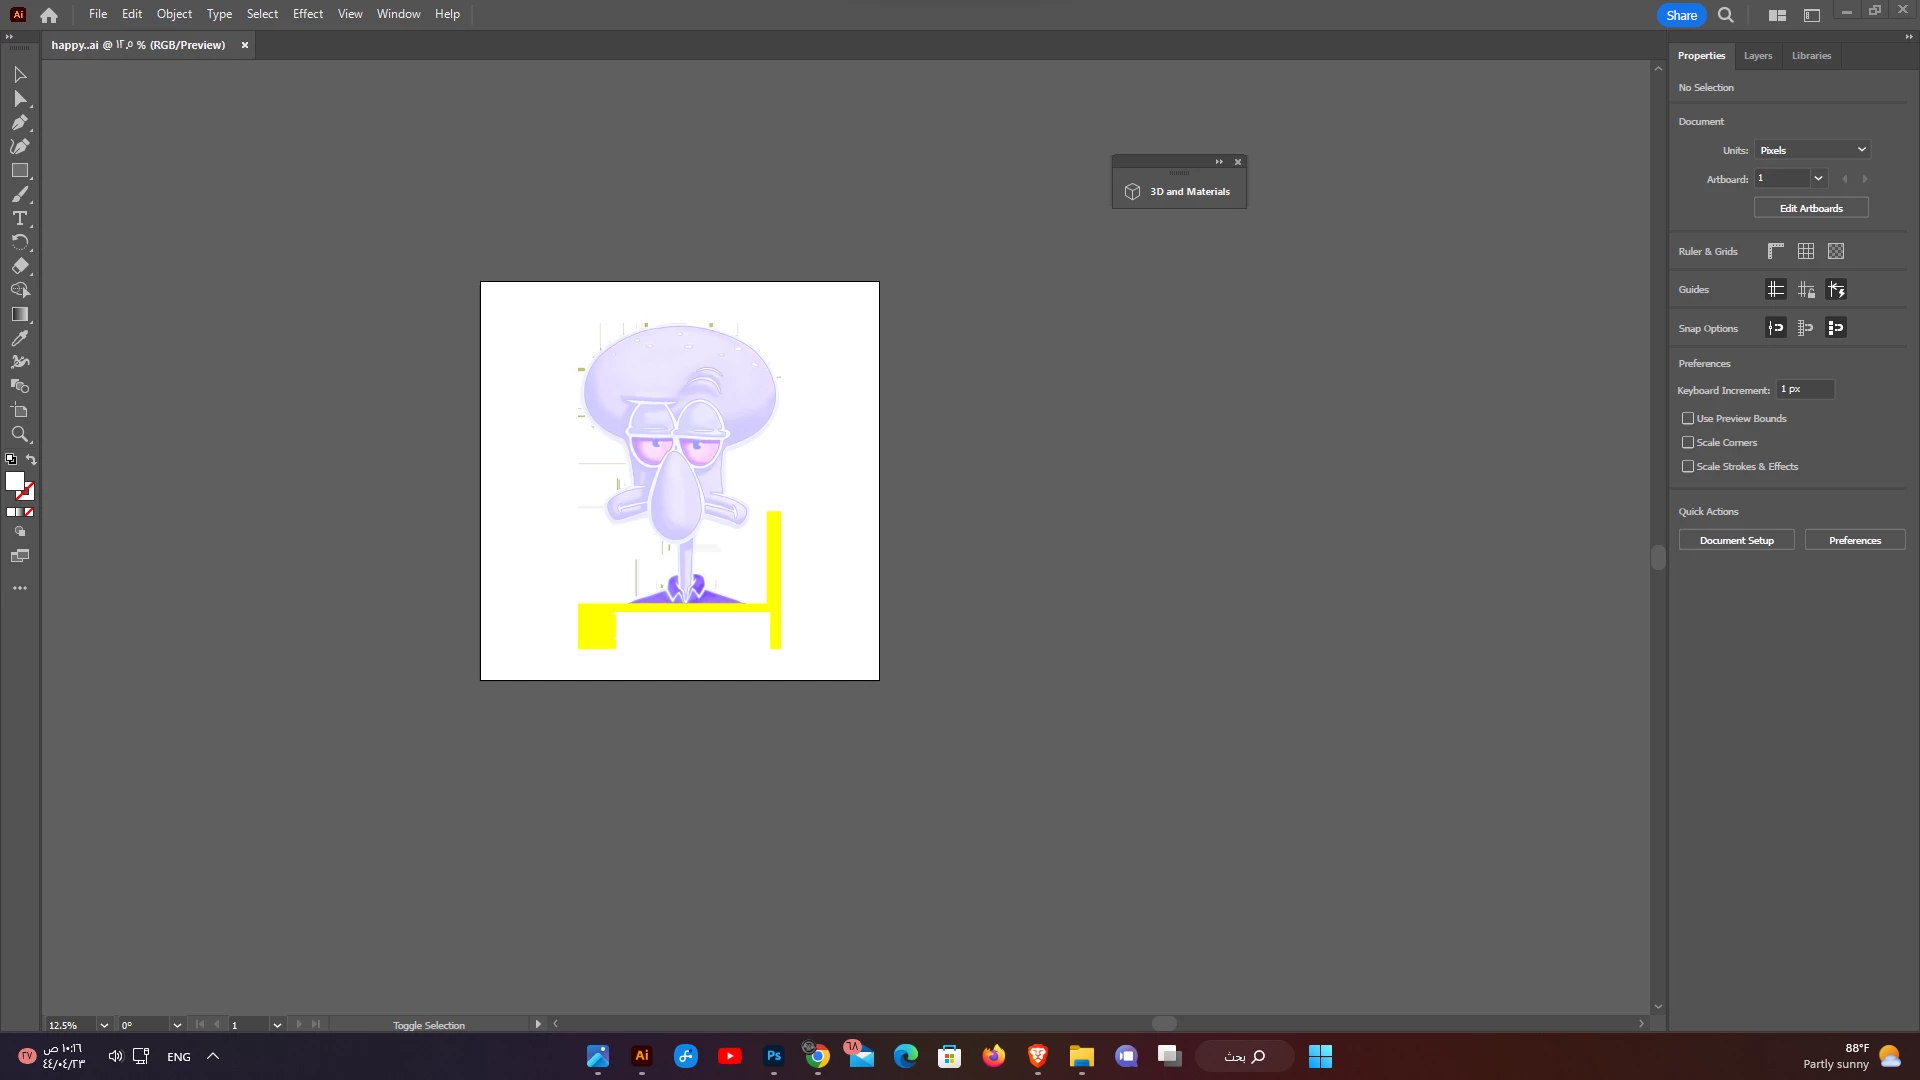The width and height of the screenshot is (1920, 1080).
Task: Select the Eyedropper tool
Action: 19,338
